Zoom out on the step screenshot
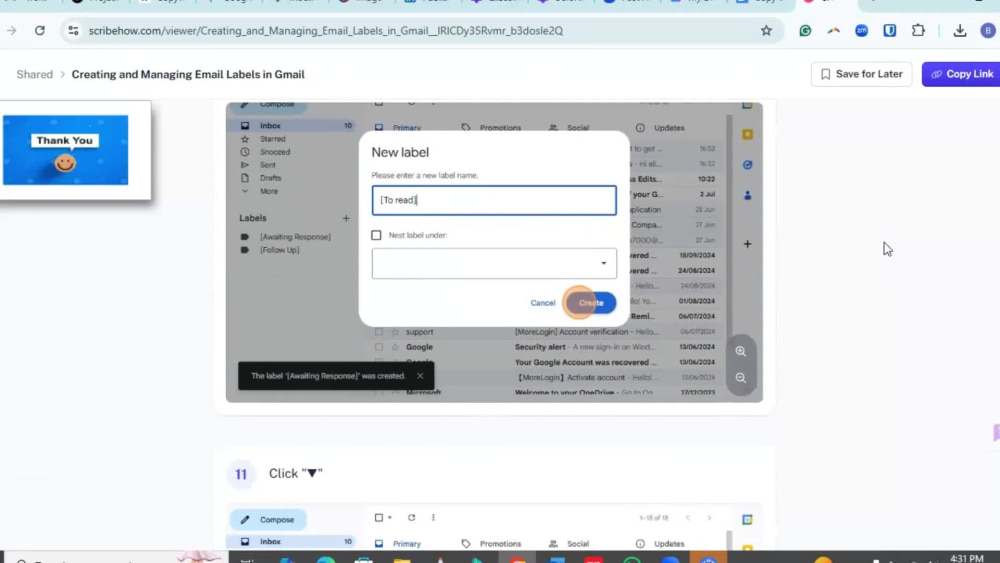This screenshot has width=1000, height=563. [x=740, y=377]
